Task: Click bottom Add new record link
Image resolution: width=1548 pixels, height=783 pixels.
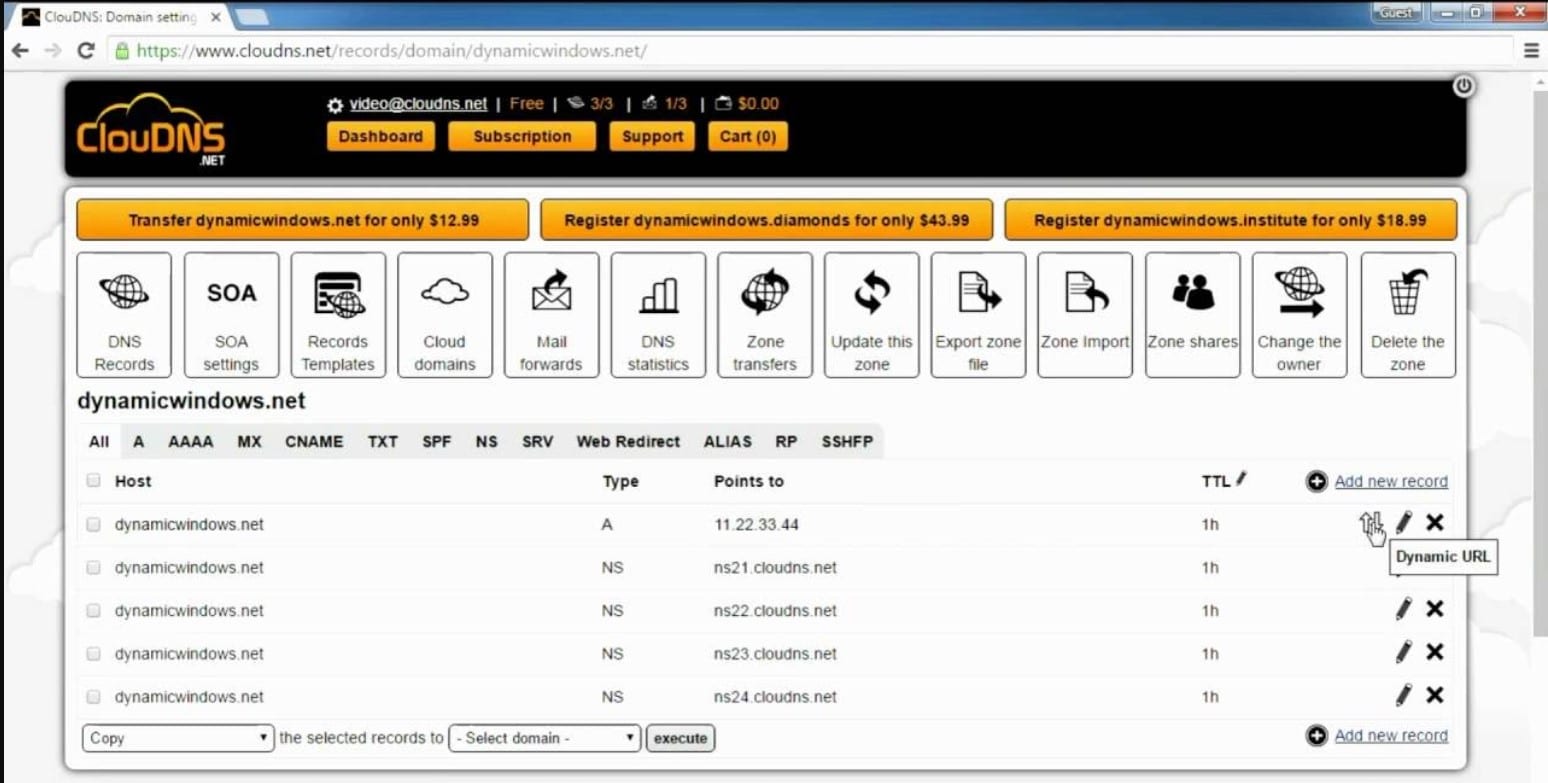Action: 1390,735
